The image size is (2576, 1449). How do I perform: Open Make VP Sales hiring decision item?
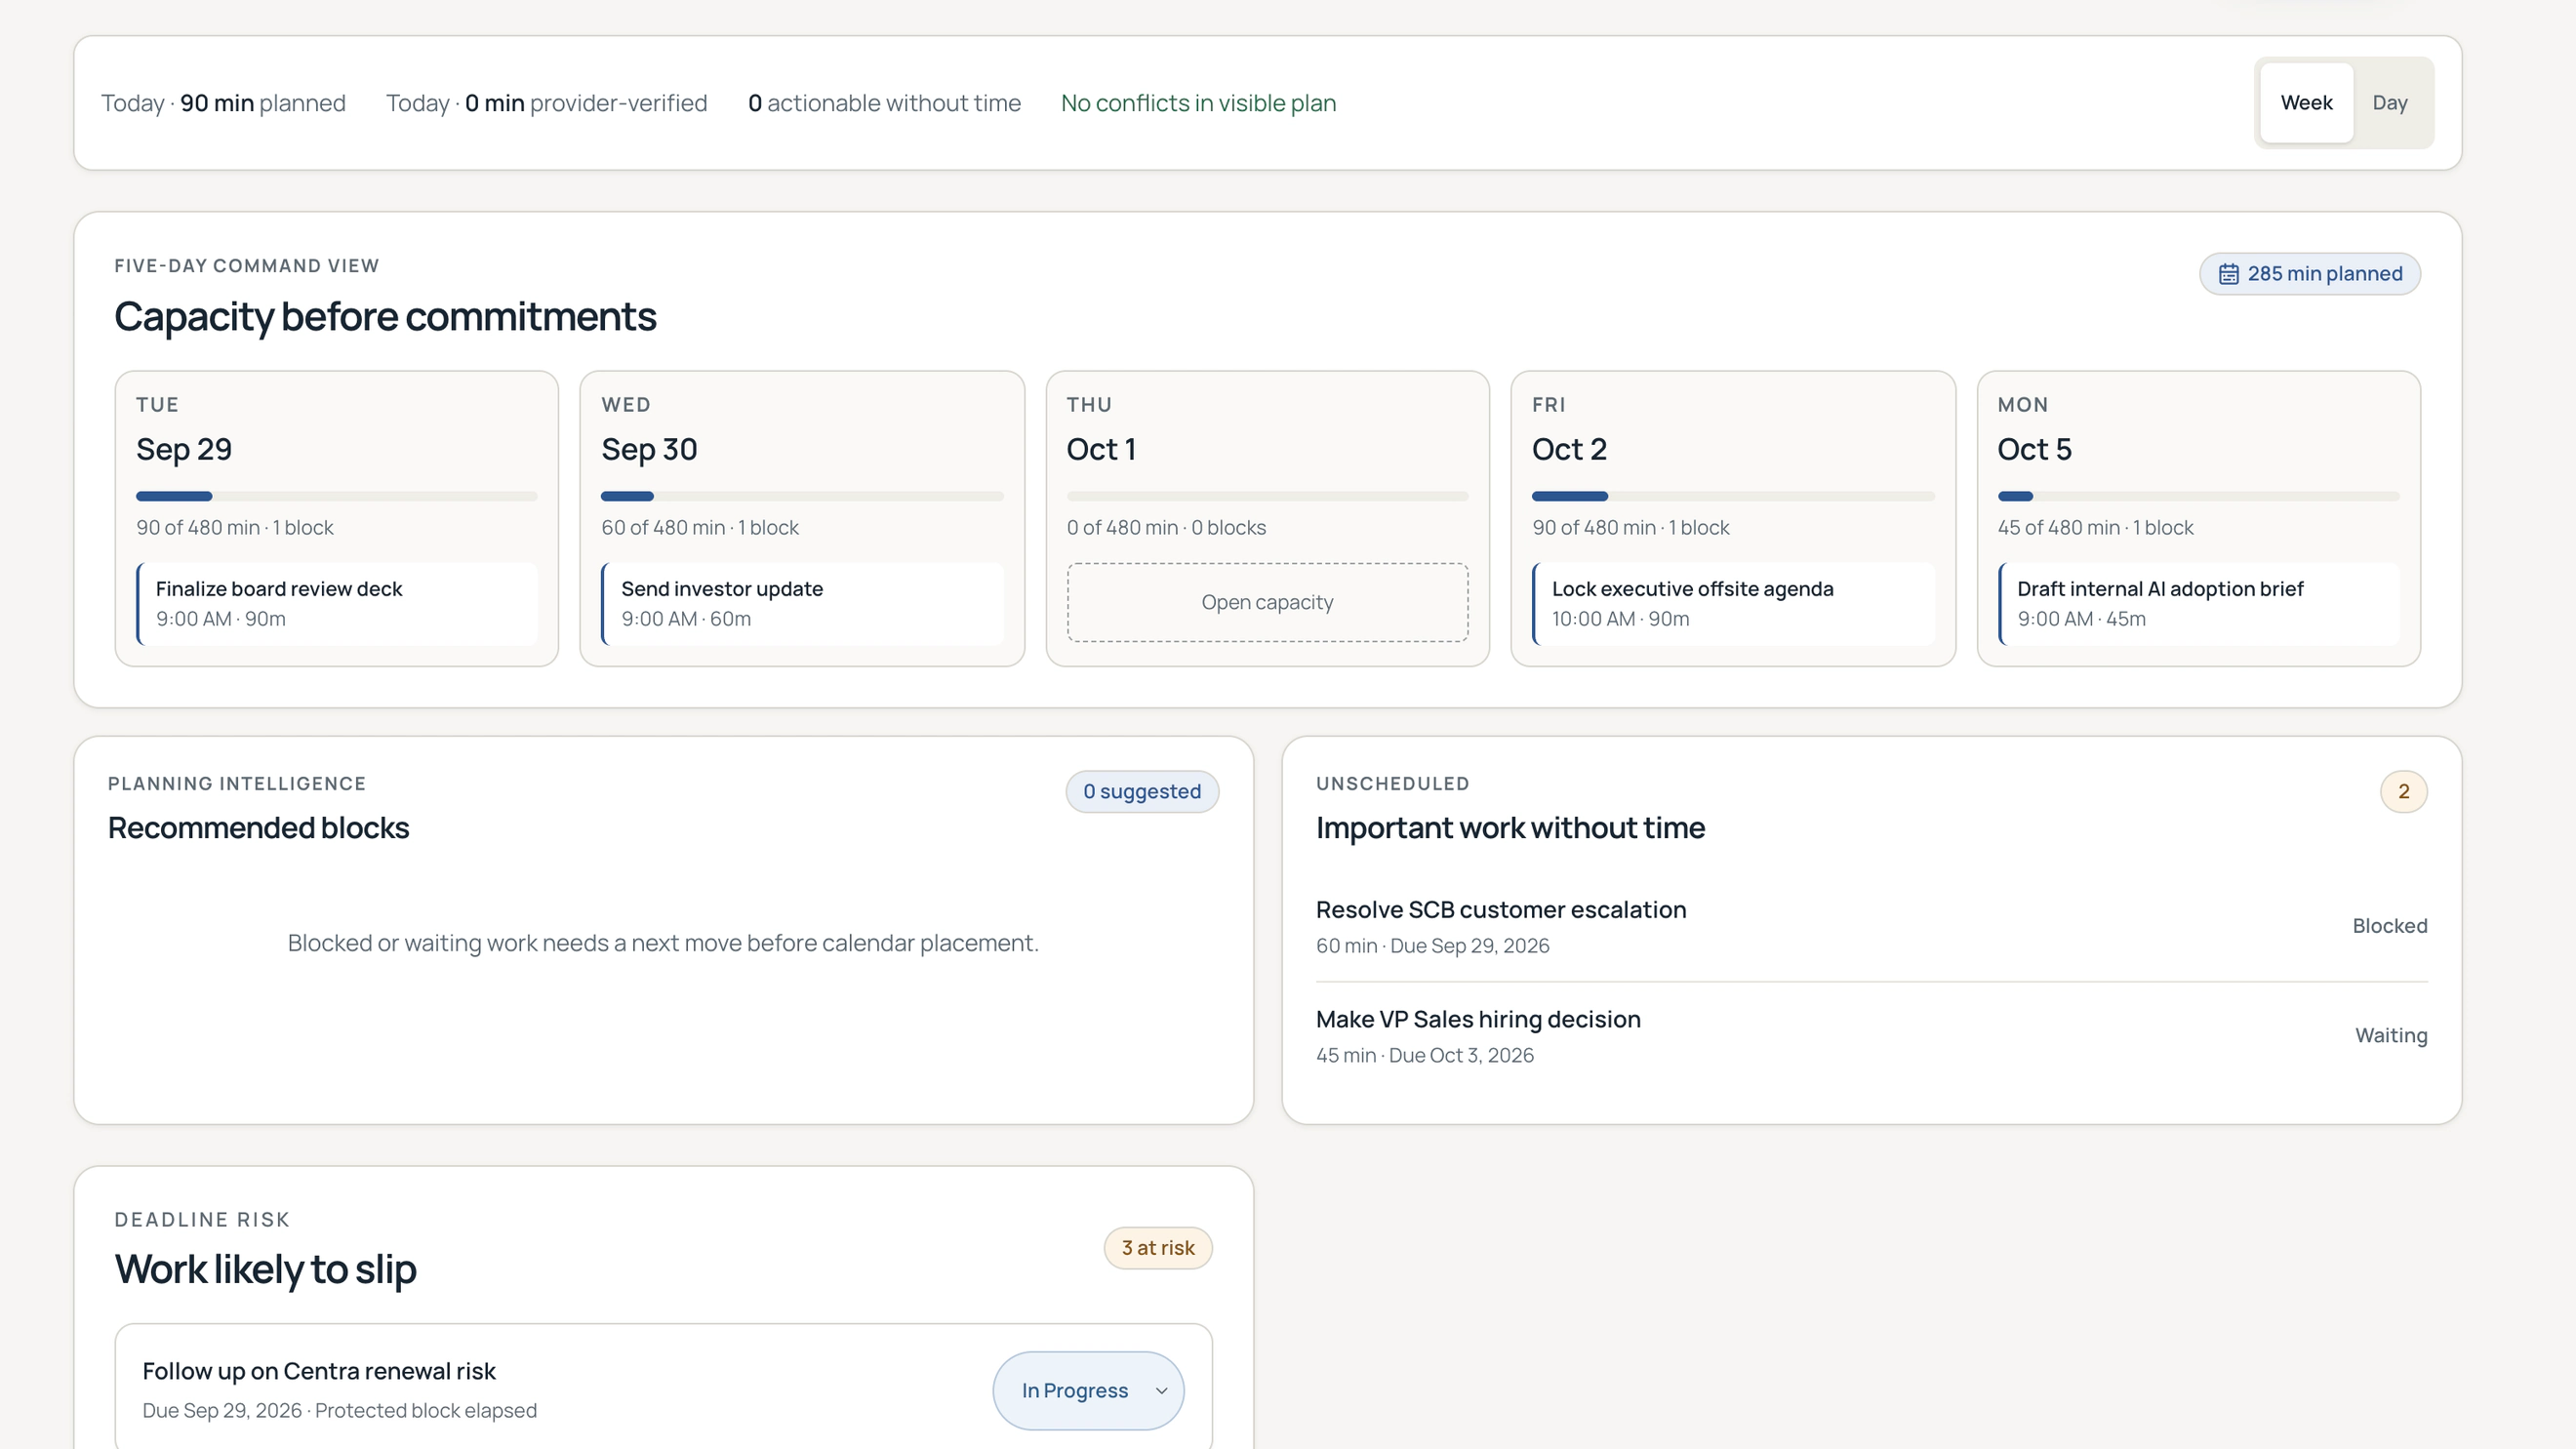1871,1036
